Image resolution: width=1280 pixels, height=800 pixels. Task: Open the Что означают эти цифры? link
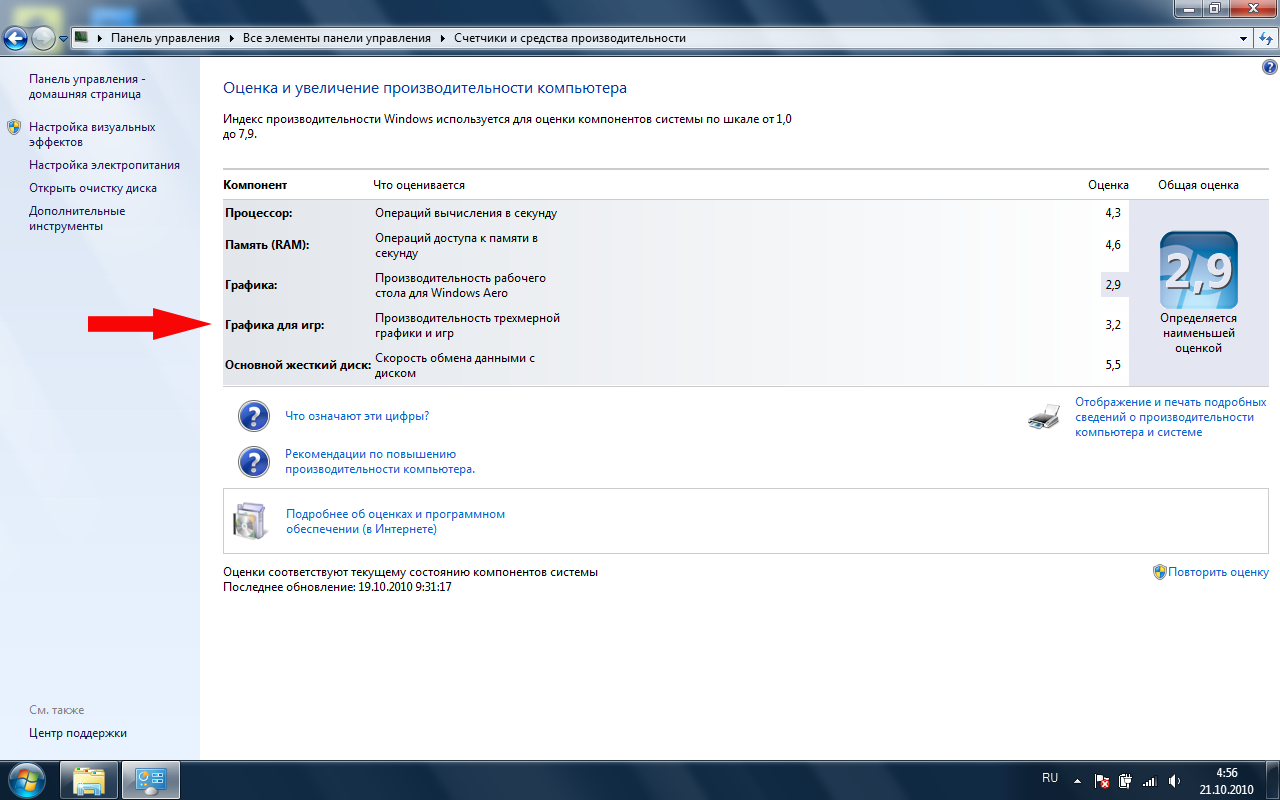click(x=357, y=416)
